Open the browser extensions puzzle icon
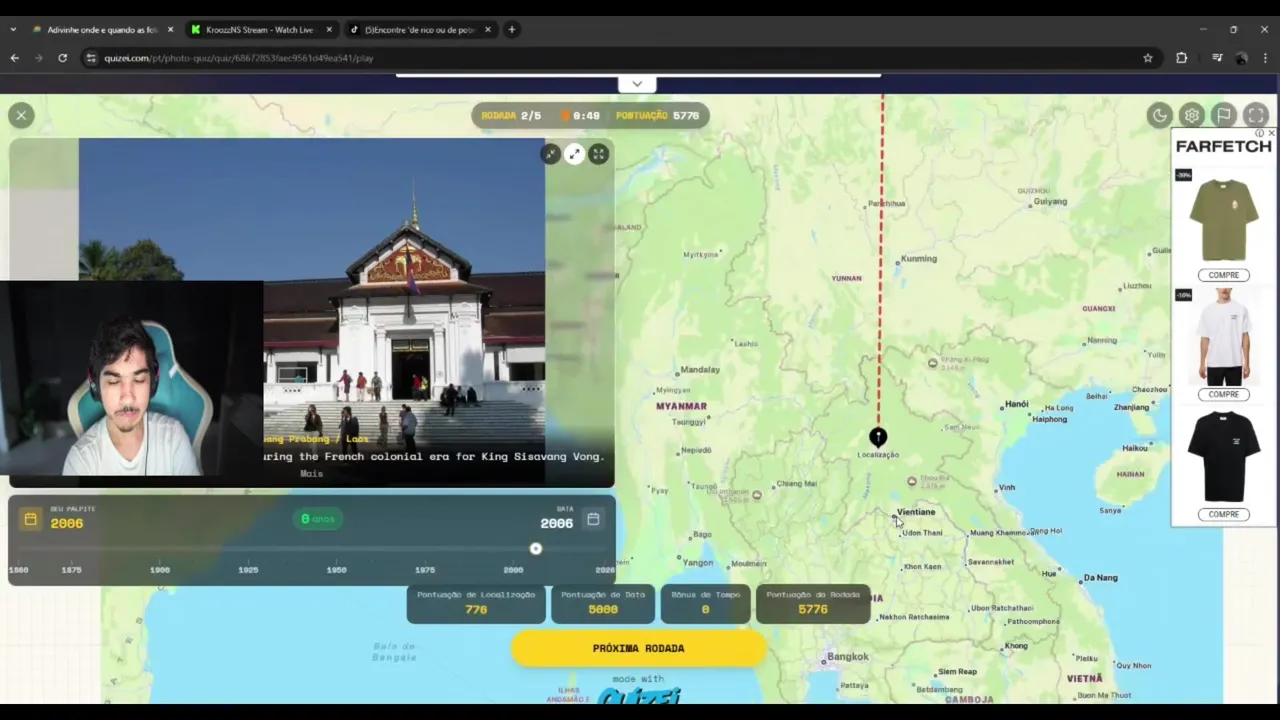This screenshot has height=720, width=1280. click(x=1182, y=58)
